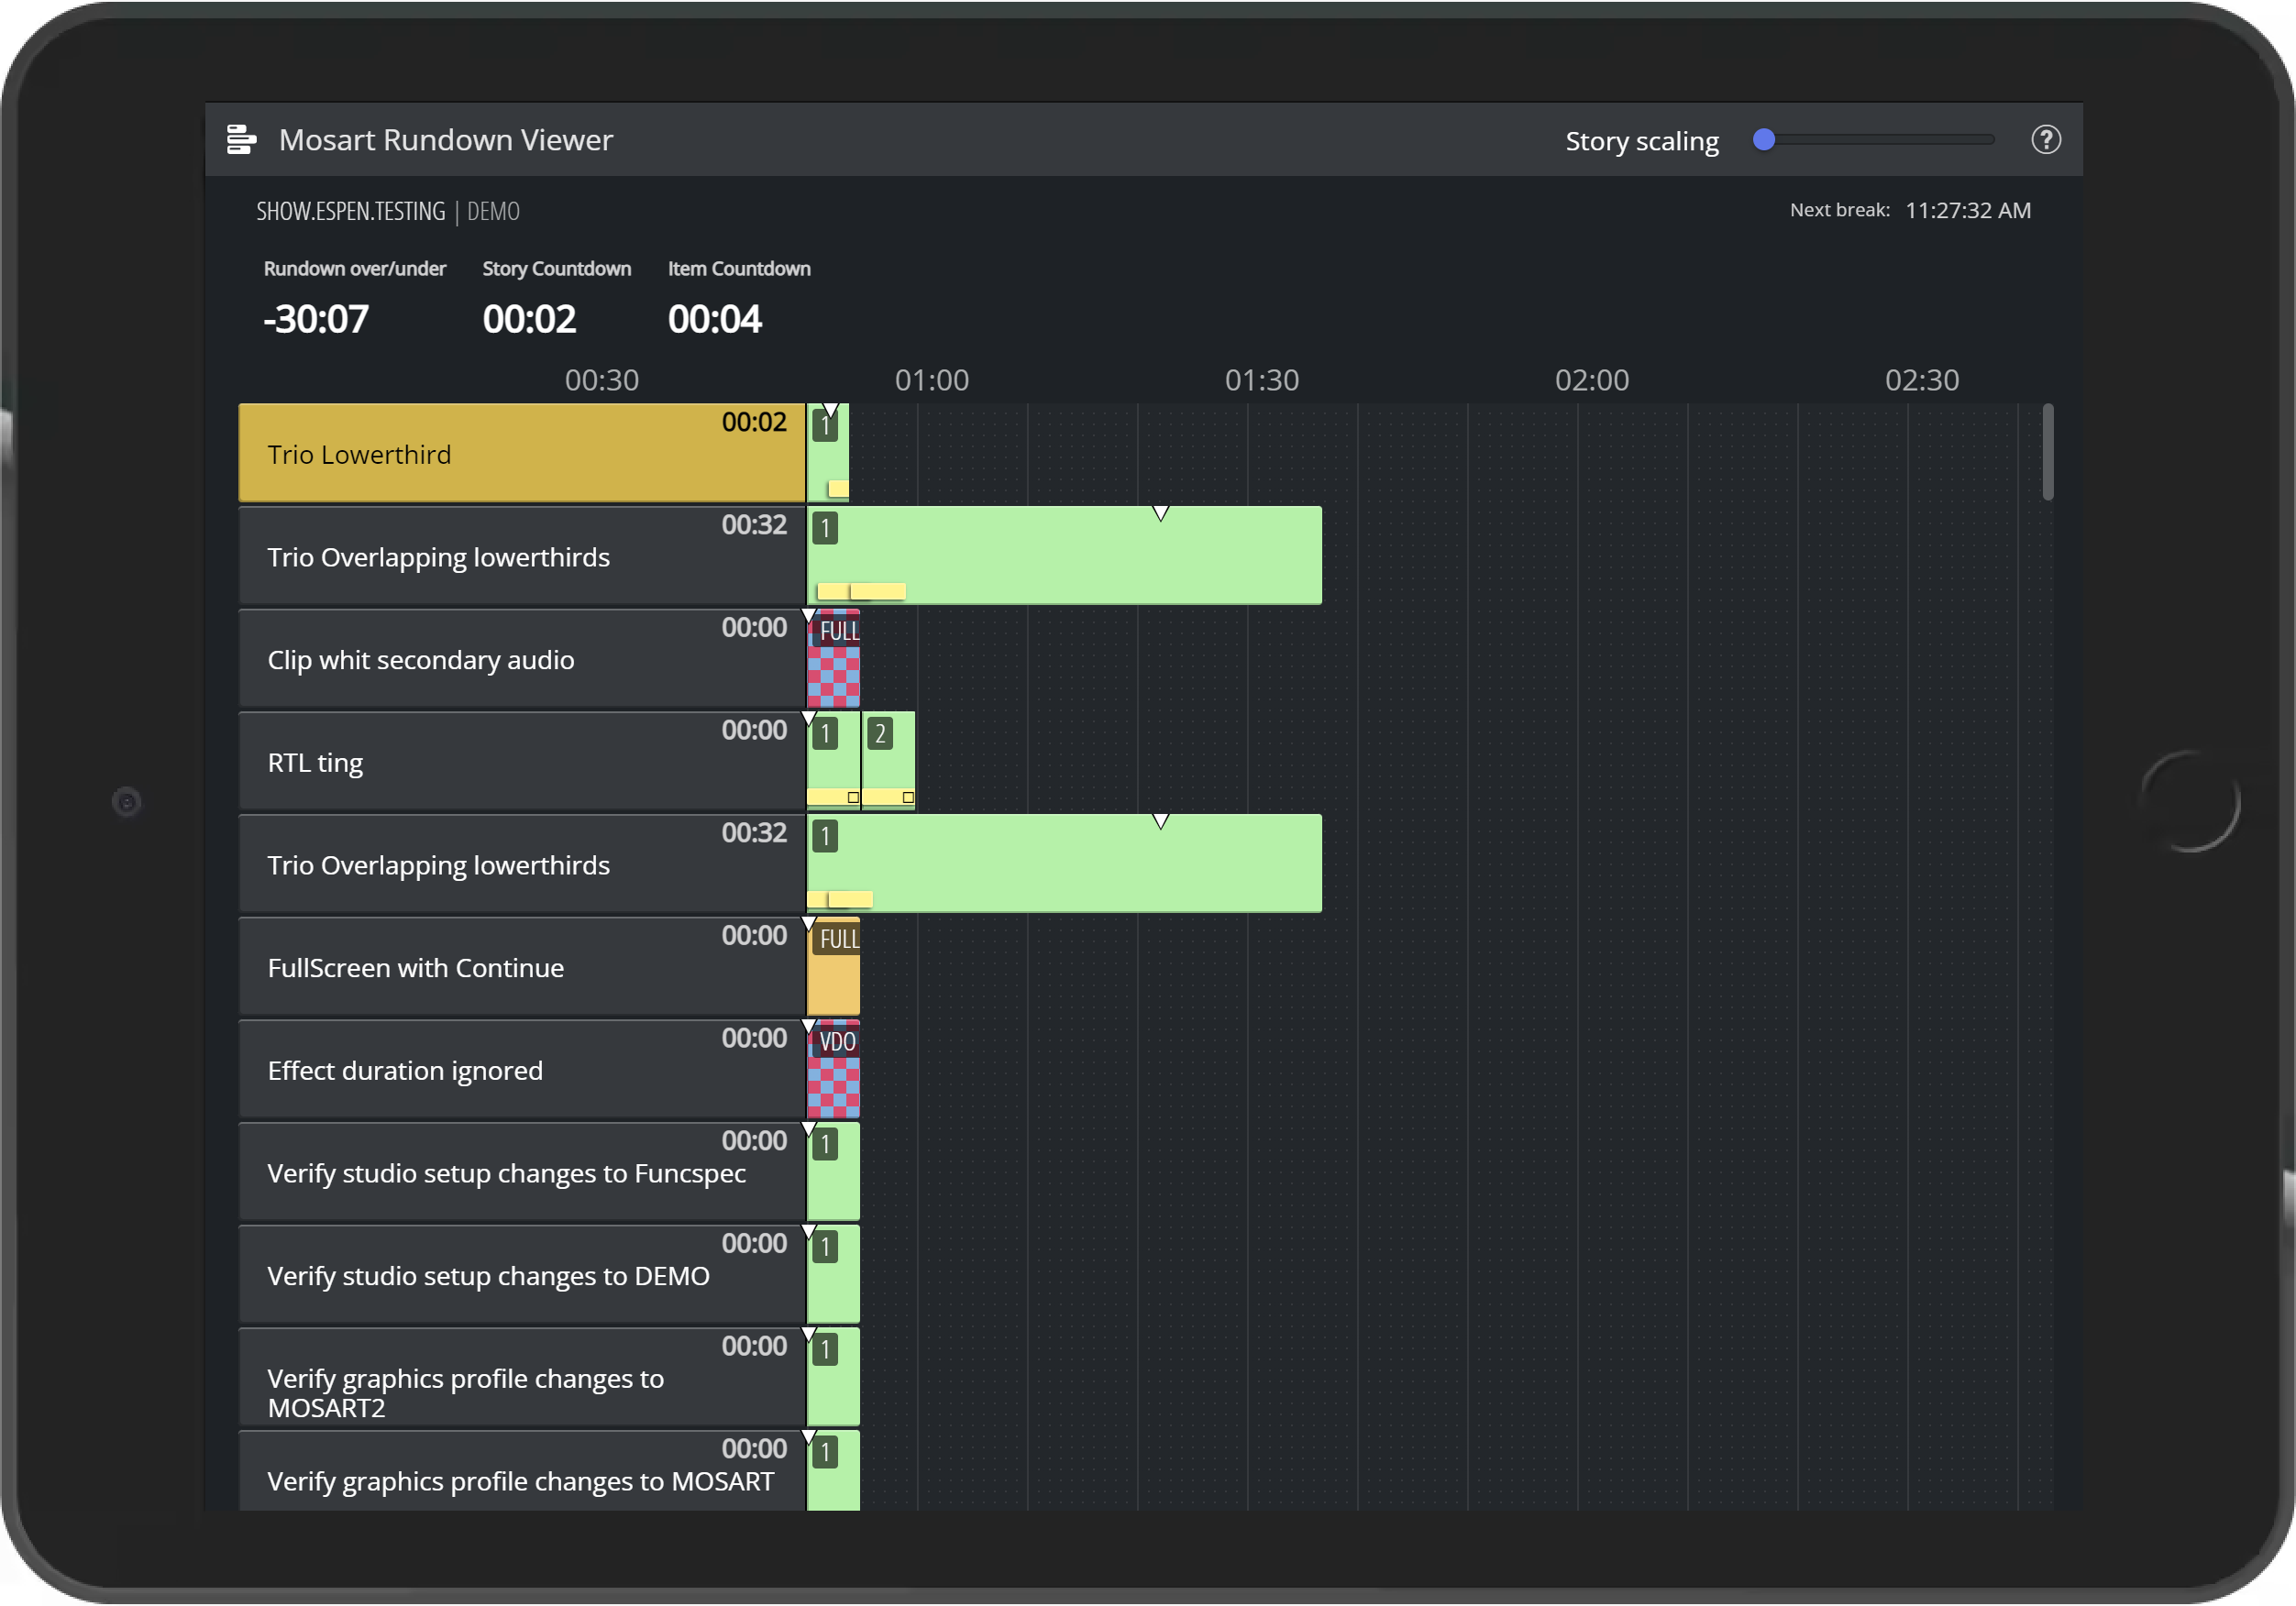Click camera 1 item in Funcspec story
This screenshot has height=1606, width=2296.
click(x=833, y=1172)
